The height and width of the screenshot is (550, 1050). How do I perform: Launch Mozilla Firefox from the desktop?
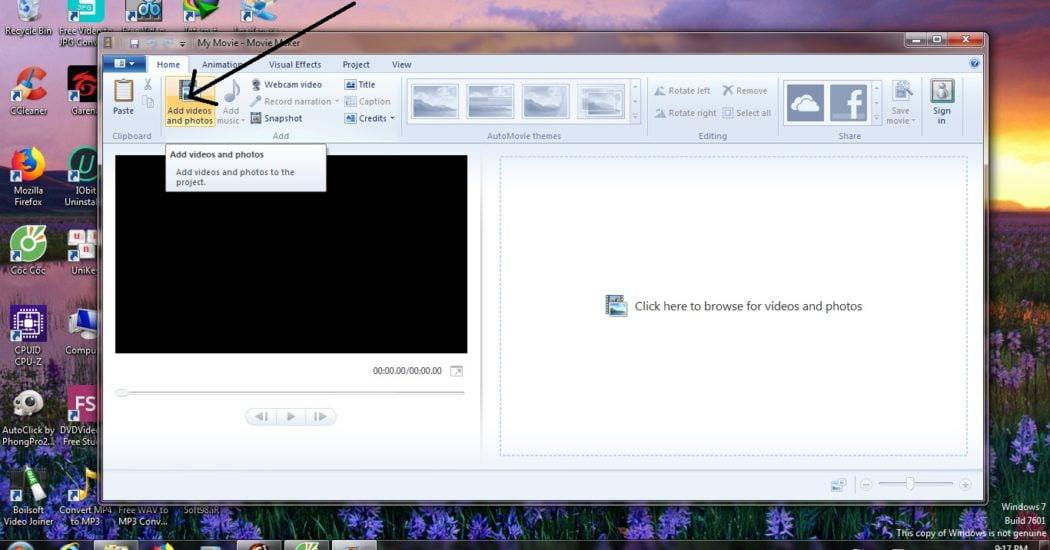(27, 177)
